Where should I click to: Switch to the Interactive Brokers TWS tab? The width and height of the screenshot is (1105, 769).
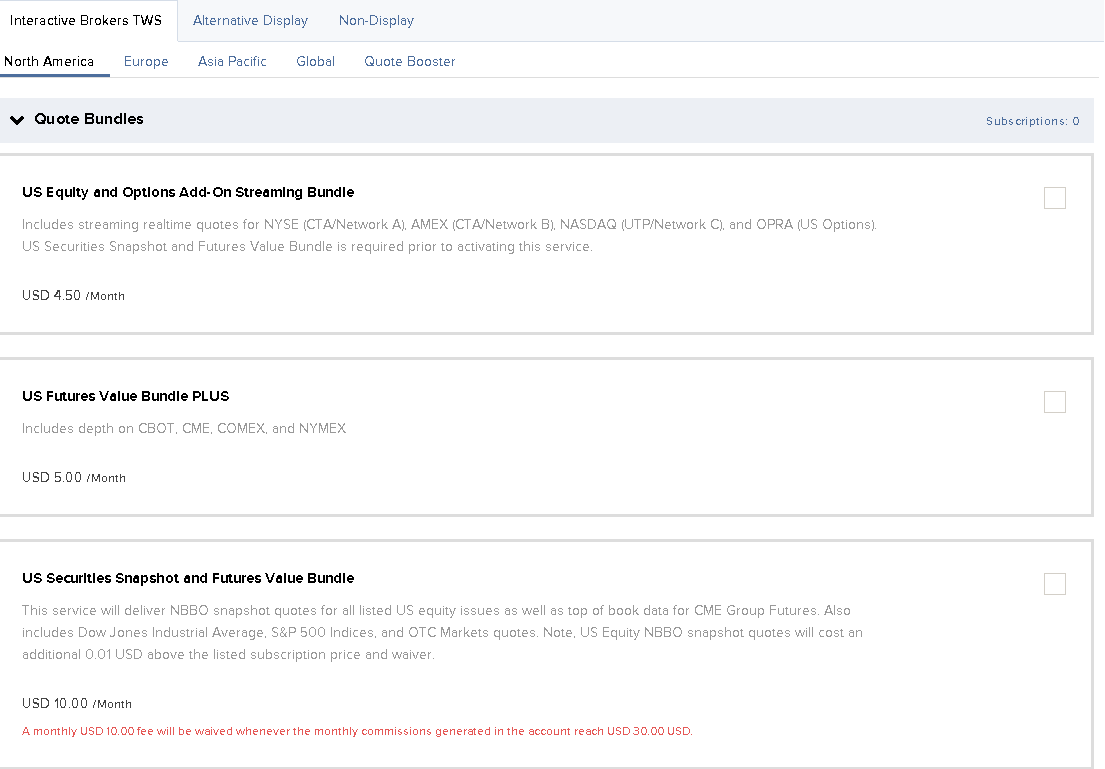click(x=86, y=20)
